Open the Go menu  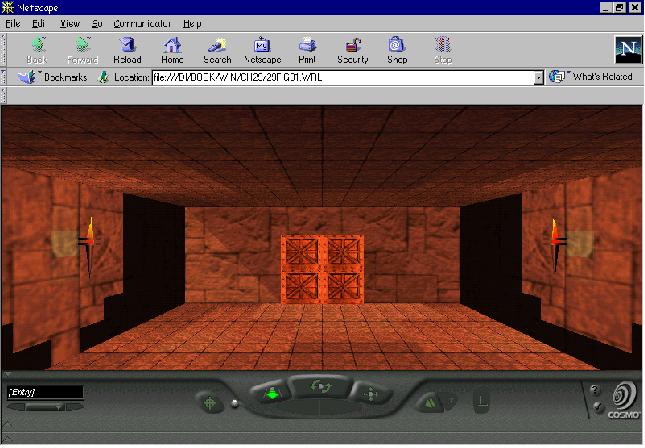point(97,24)
